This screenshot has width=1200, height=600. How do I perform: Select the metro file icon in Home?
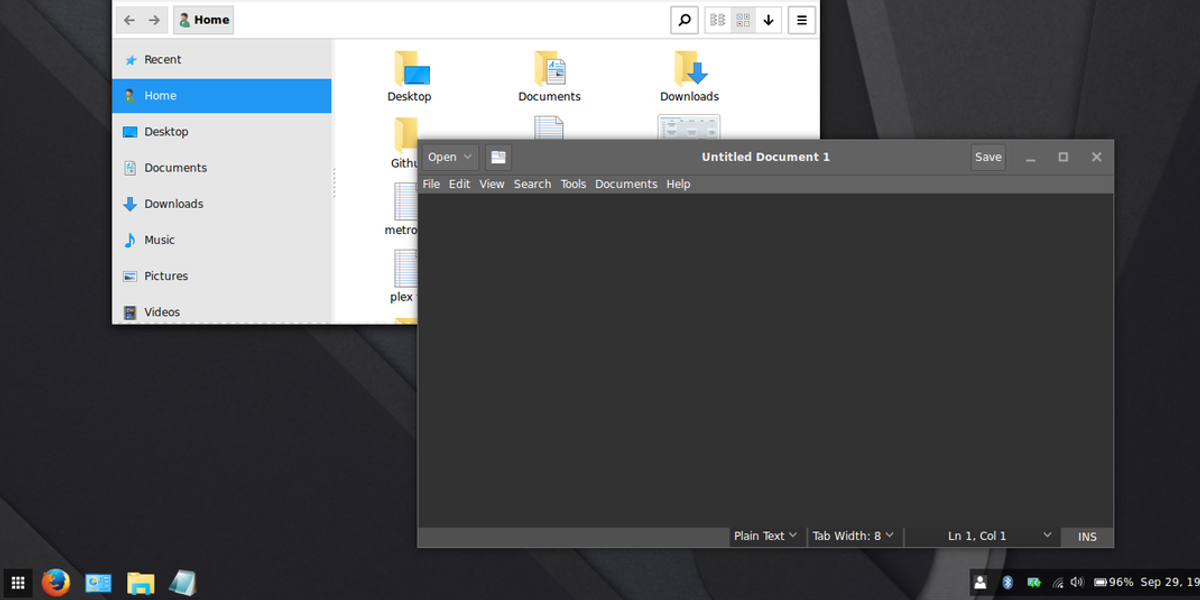click(x=404, y=201)
